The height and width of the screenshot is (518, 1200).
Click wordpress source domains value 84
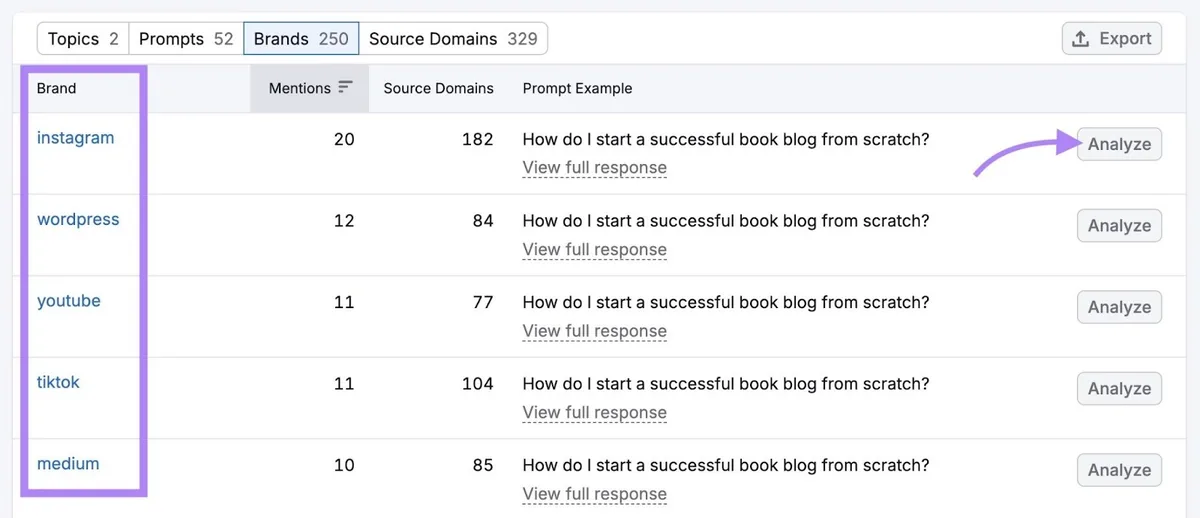tap(483, 221)
